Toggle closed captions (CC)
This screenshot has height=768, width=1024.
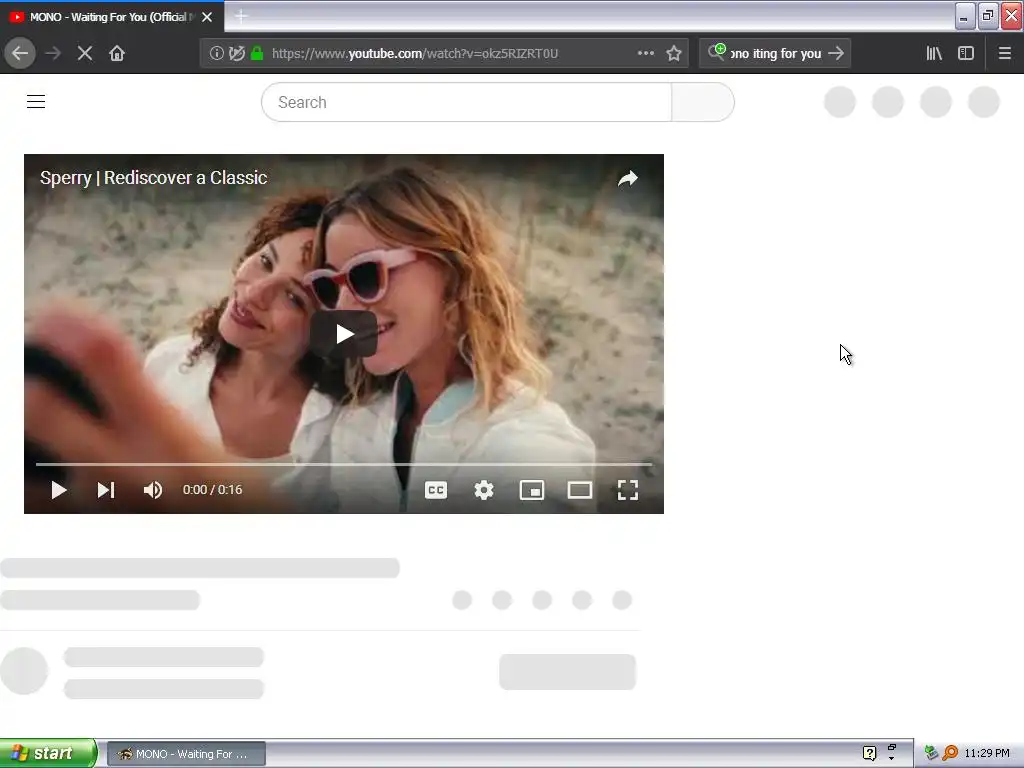[x=436, y=490]
